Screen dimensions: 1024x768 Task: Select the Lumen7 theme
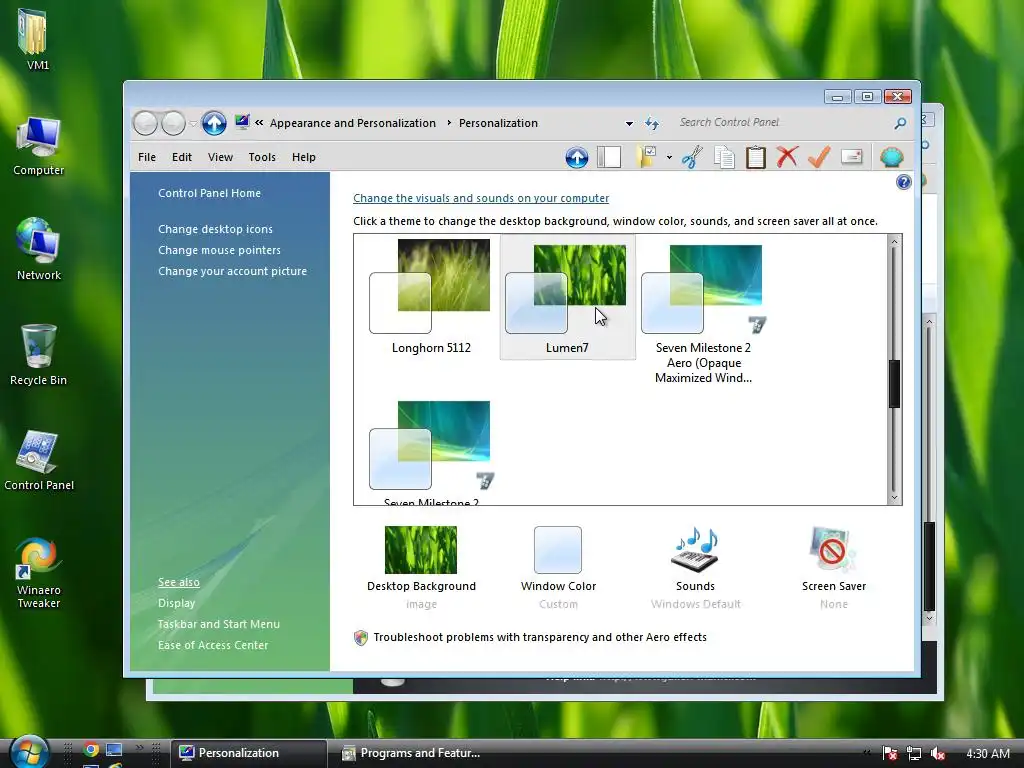pyautogui.click(x=567, y=296)
